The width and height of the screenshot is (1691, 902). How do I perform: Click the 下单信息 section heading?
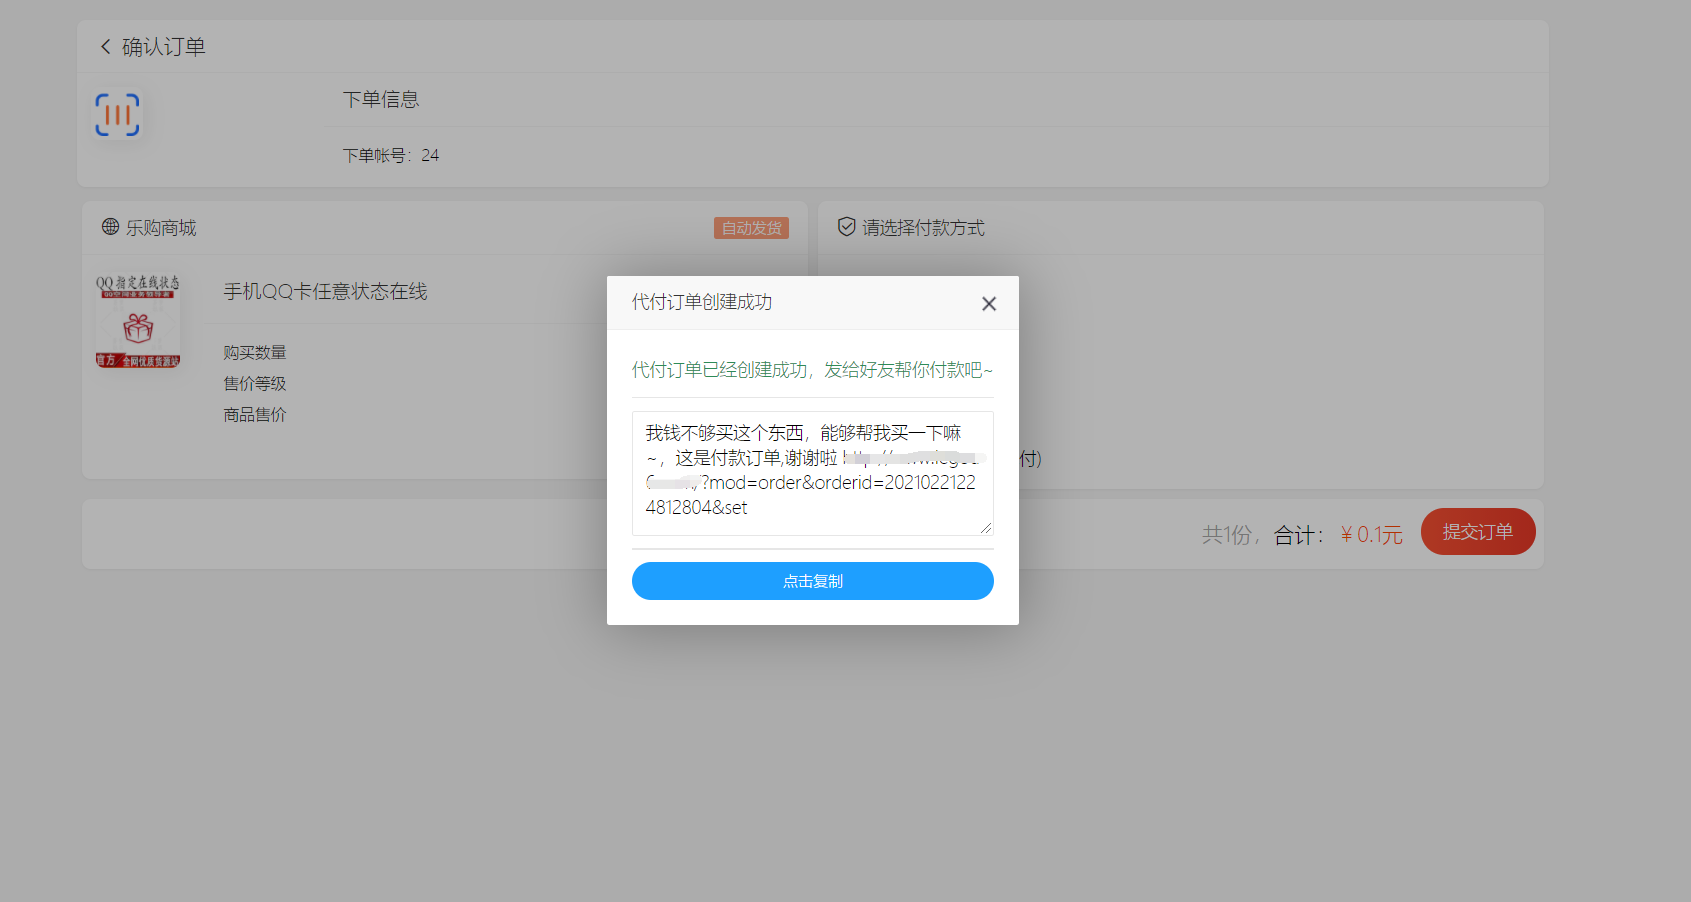coord(381,99)
